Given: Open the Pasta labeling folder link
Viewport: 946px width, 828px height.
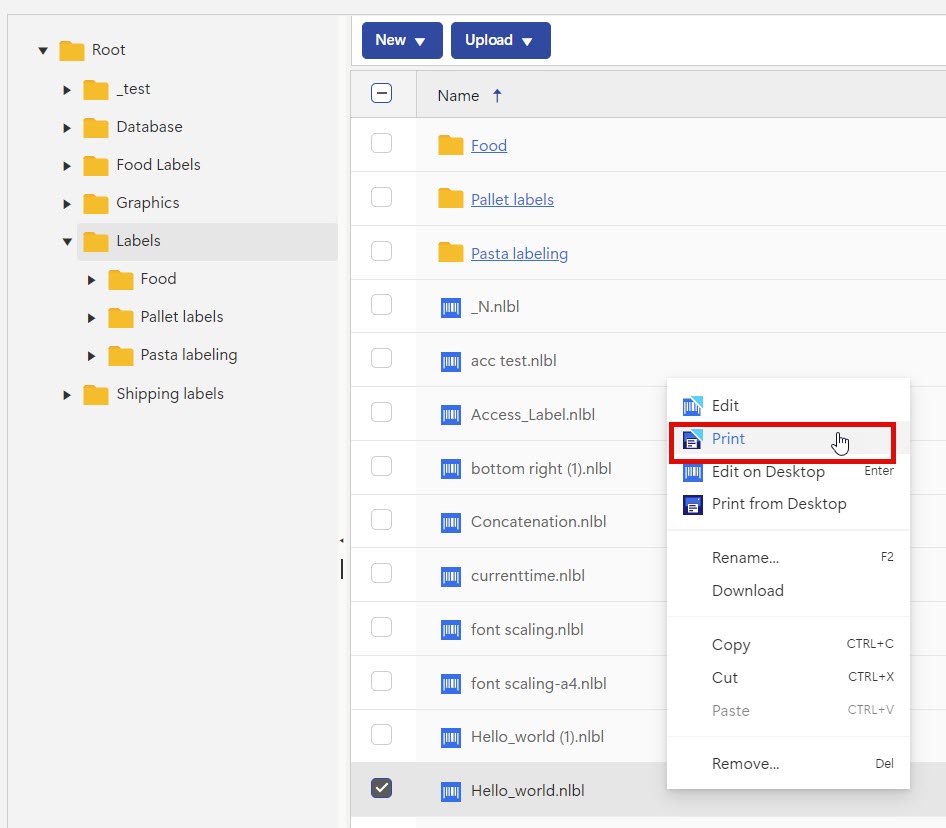Looking at the screenshot, I should pyautogui.click(x=519, y=254).
